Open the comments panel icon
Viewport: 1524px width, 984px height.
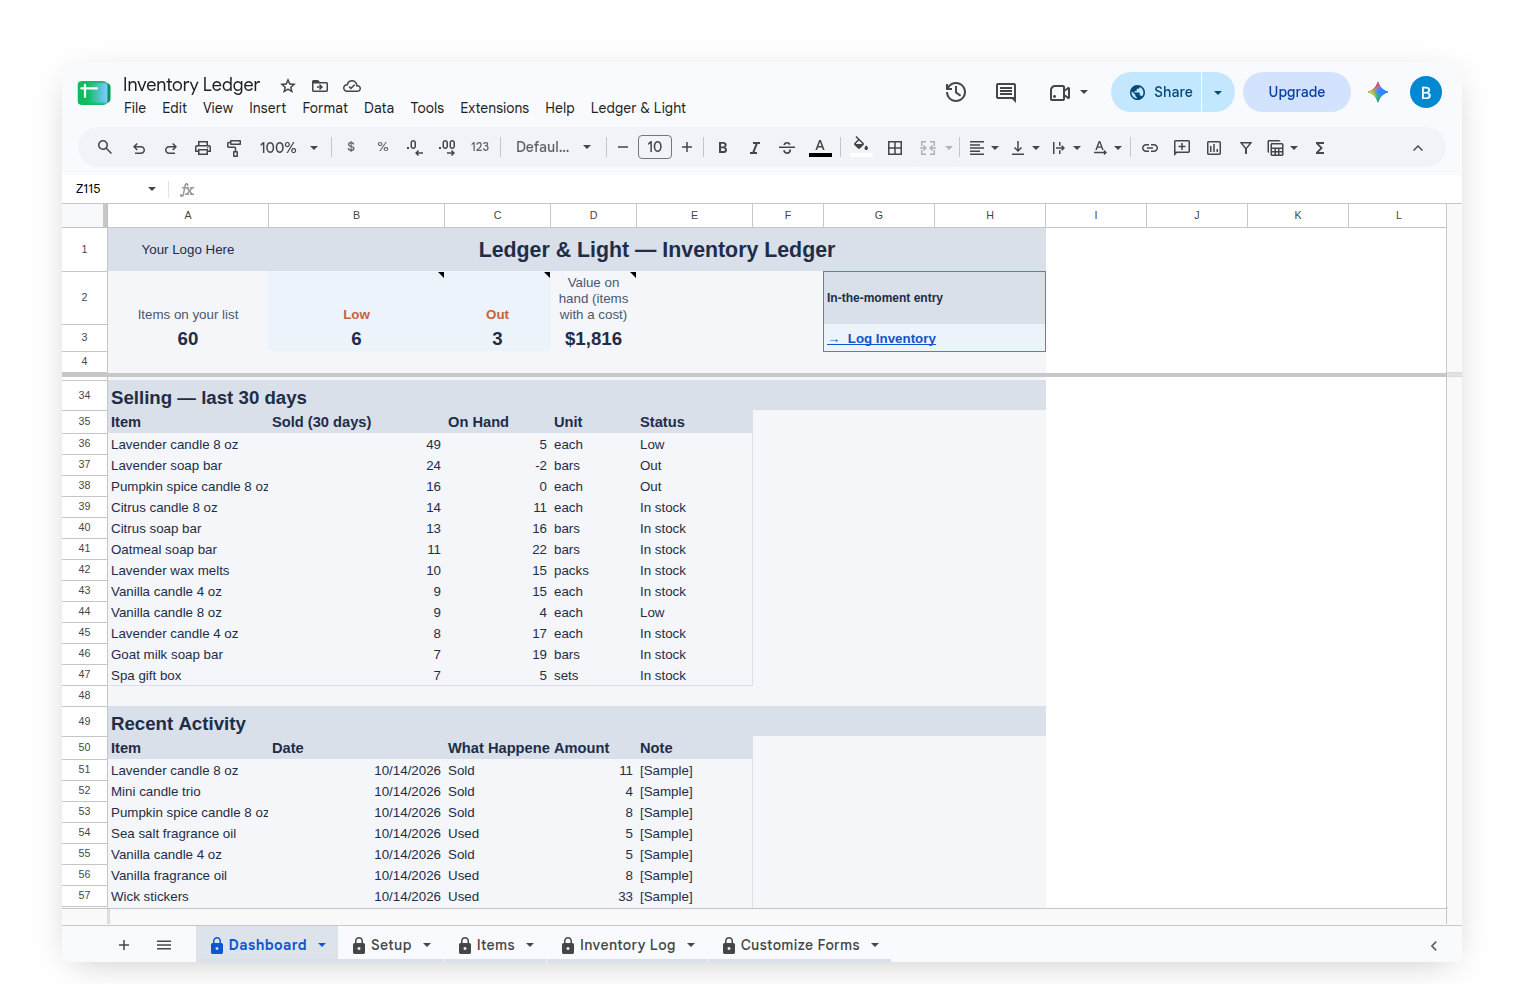(1006, 92)
